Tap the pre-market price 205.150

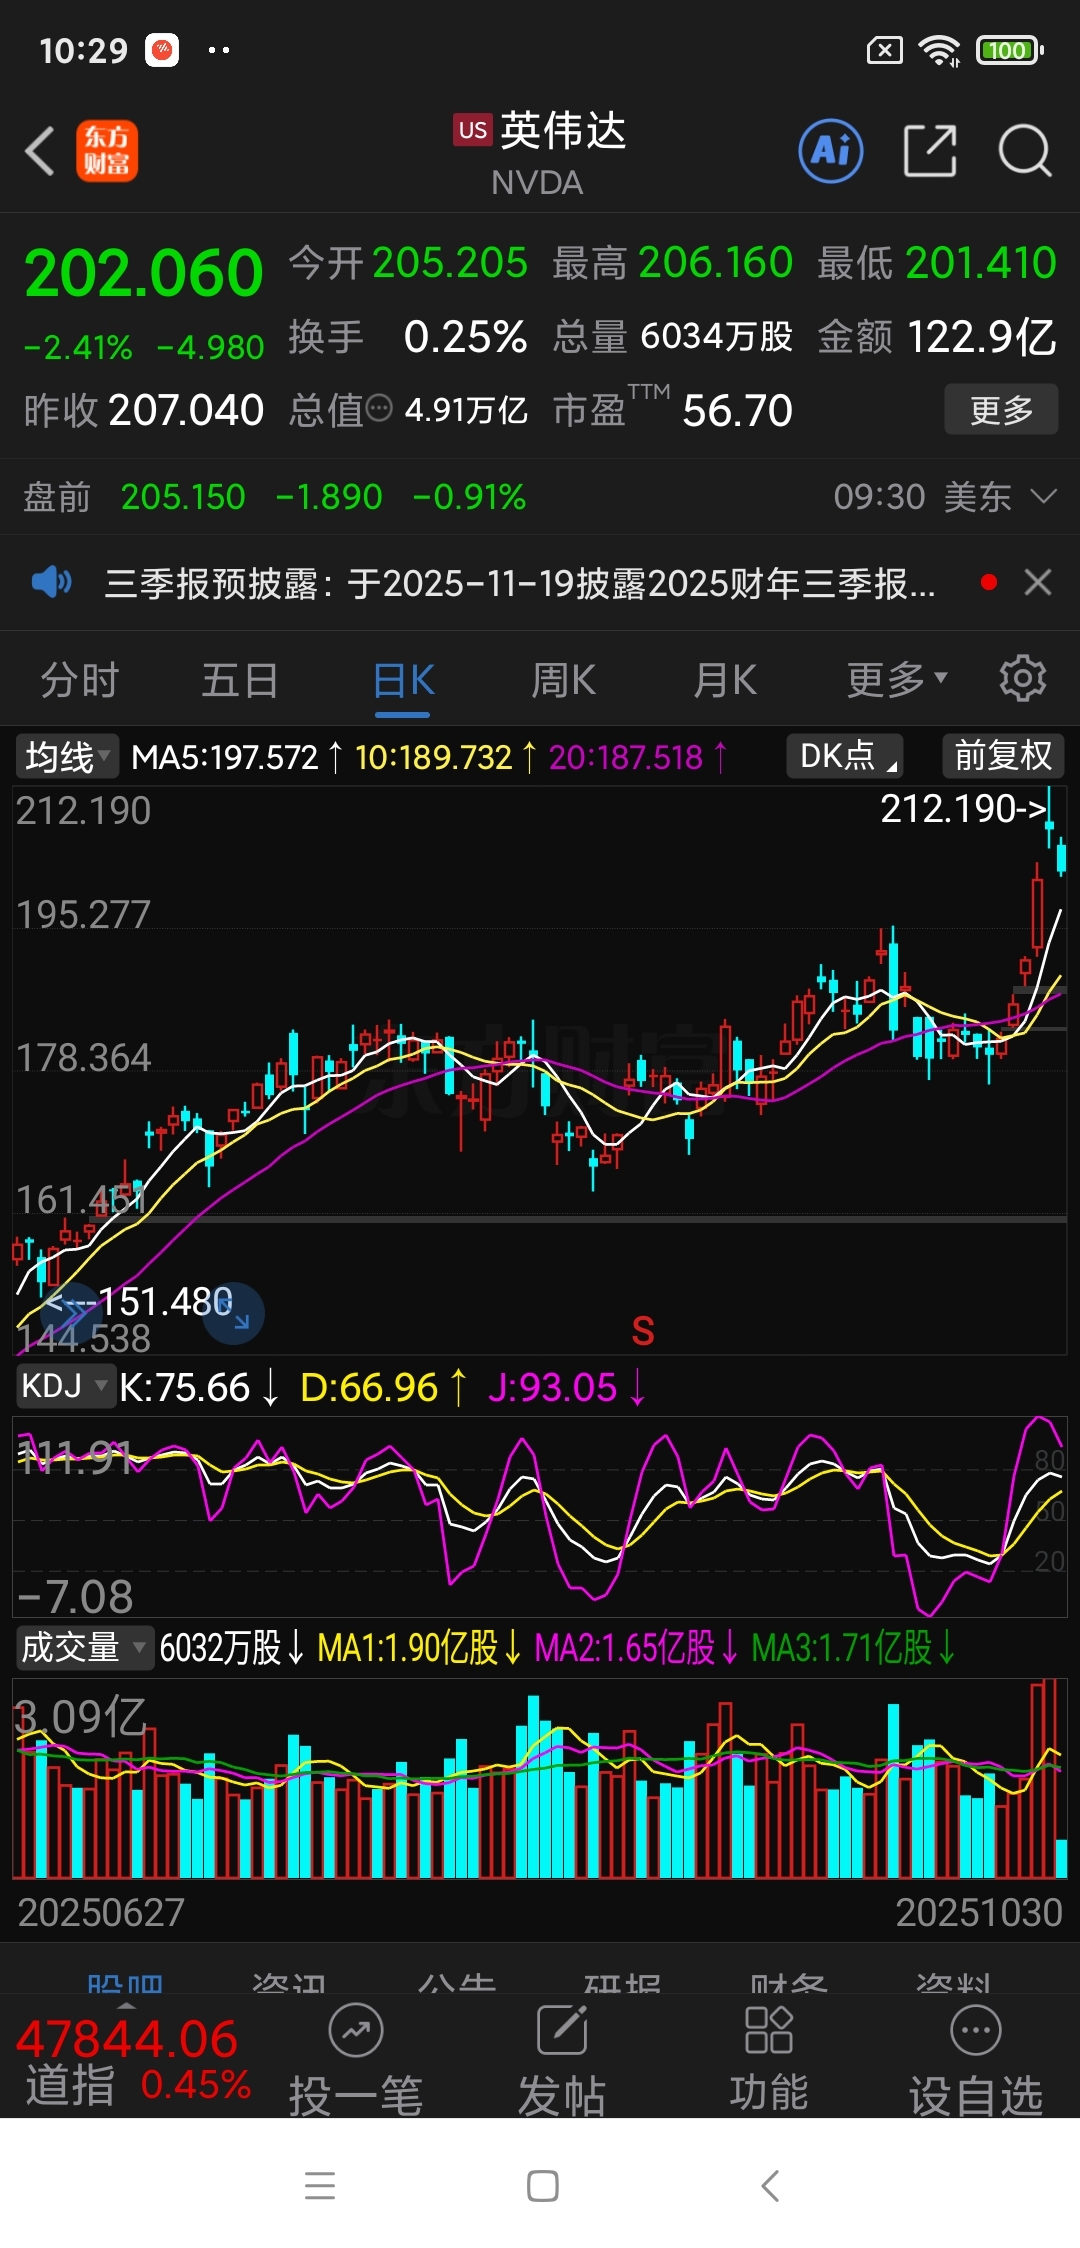click(183, 496)
